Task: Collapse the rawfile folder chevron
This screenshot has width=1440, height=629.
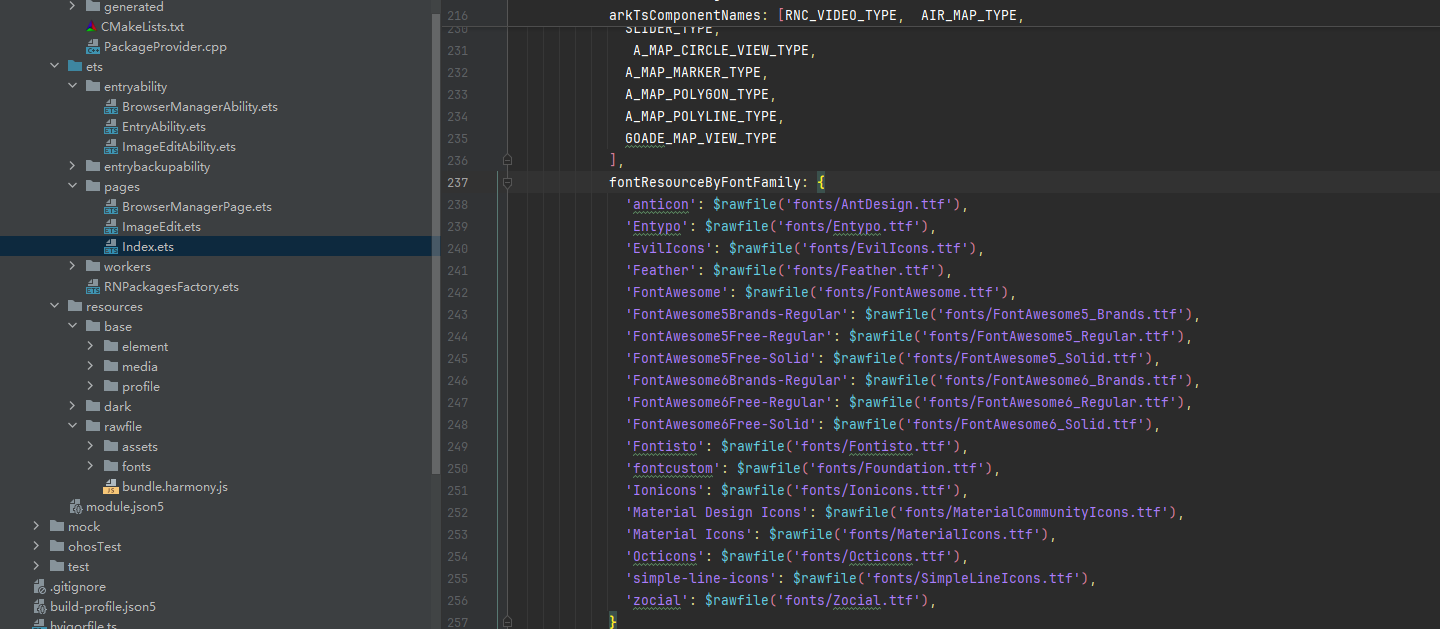Action: coord(72,427)
